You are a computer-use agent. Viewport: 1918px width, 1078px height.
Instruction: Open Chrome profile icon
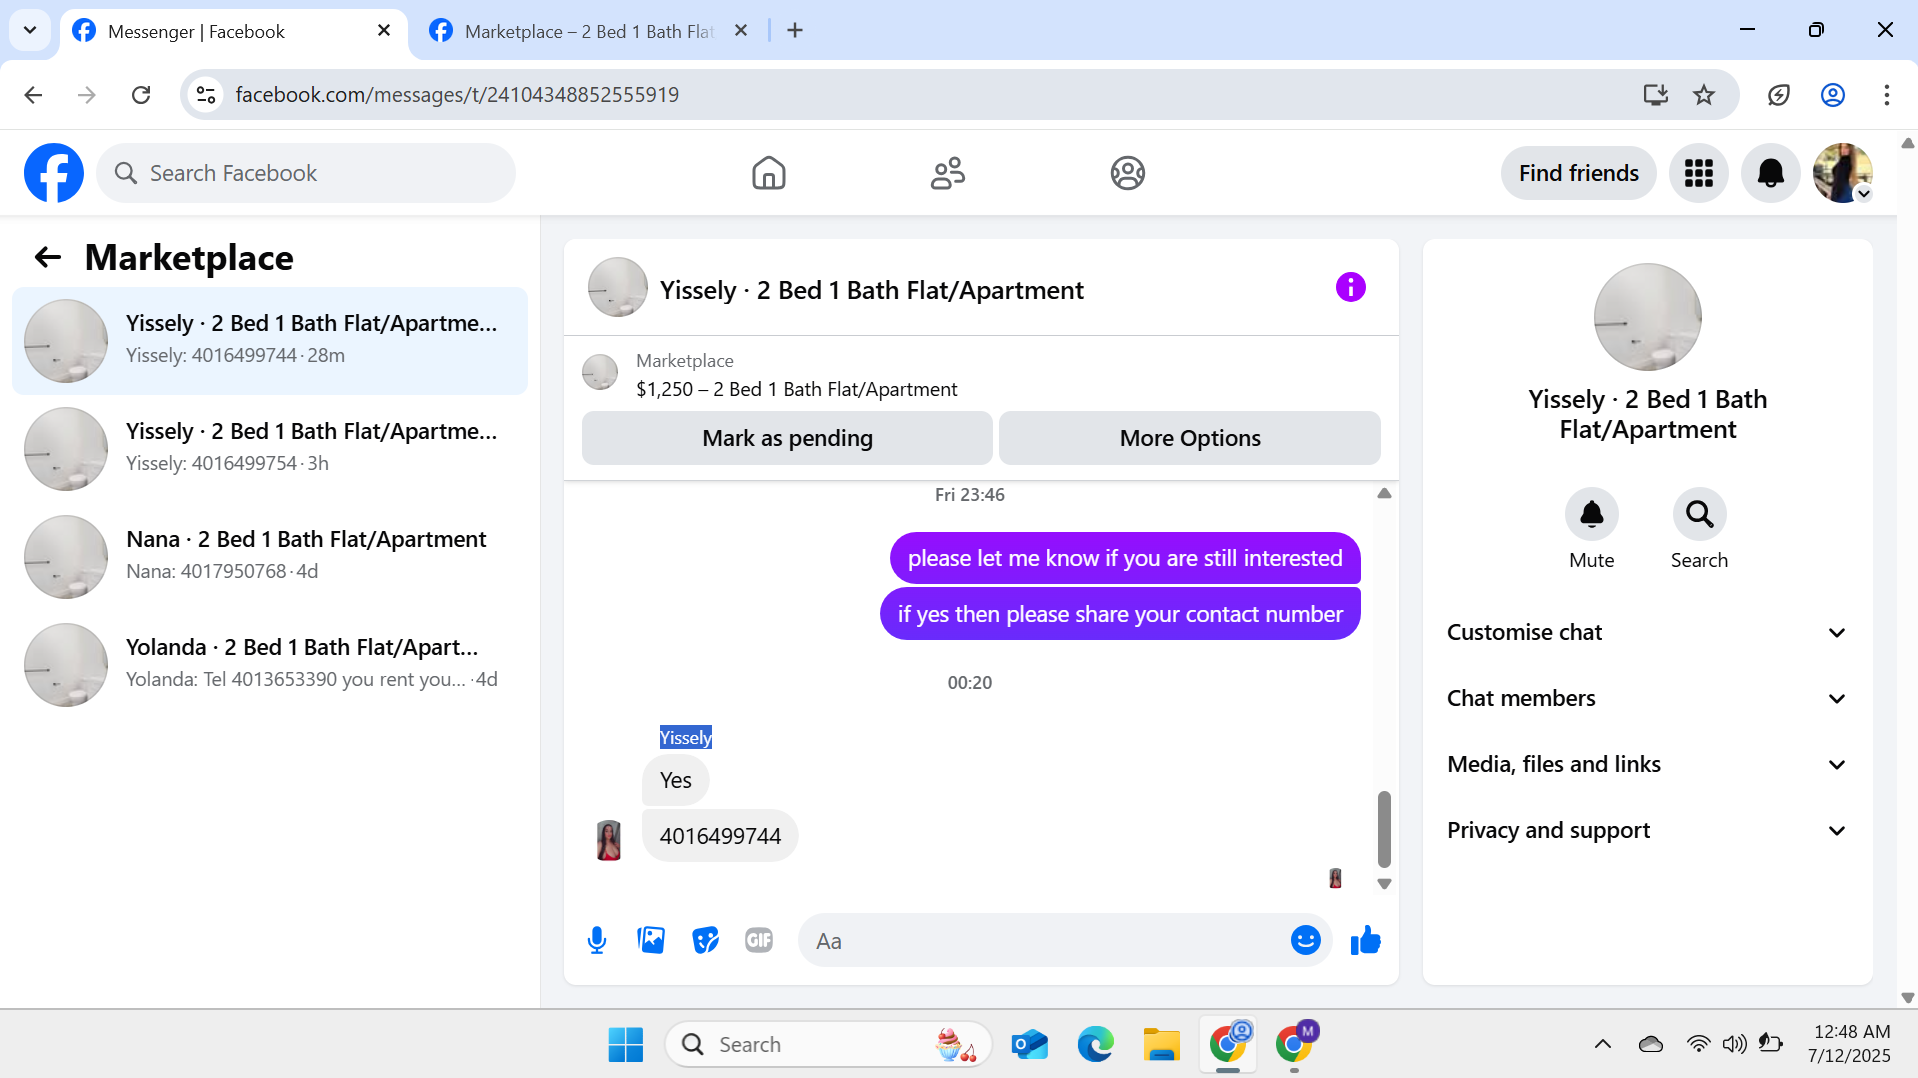click(x=1832, y=95)
